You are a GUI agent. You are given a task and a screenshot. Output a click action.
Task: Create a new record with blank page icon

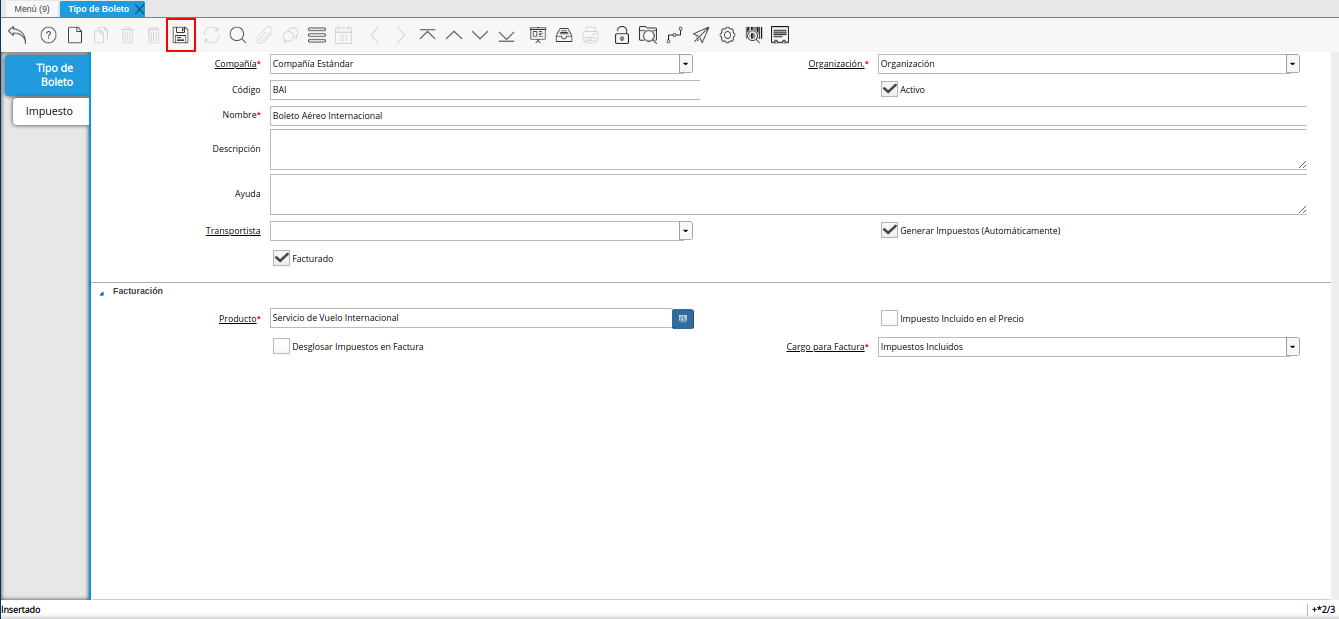coord(75,35)
